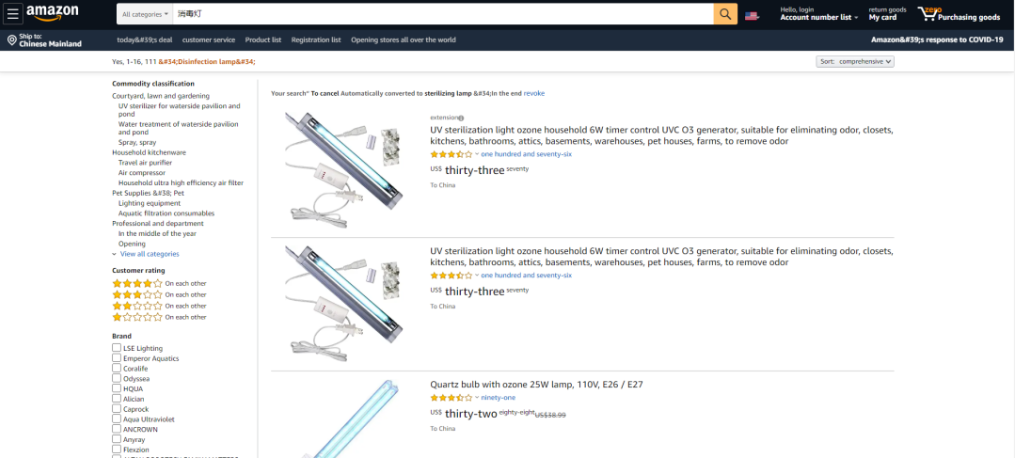1016x459 pixels.
Task: Open Travel air purifier category link
Action: pos(145,162)
